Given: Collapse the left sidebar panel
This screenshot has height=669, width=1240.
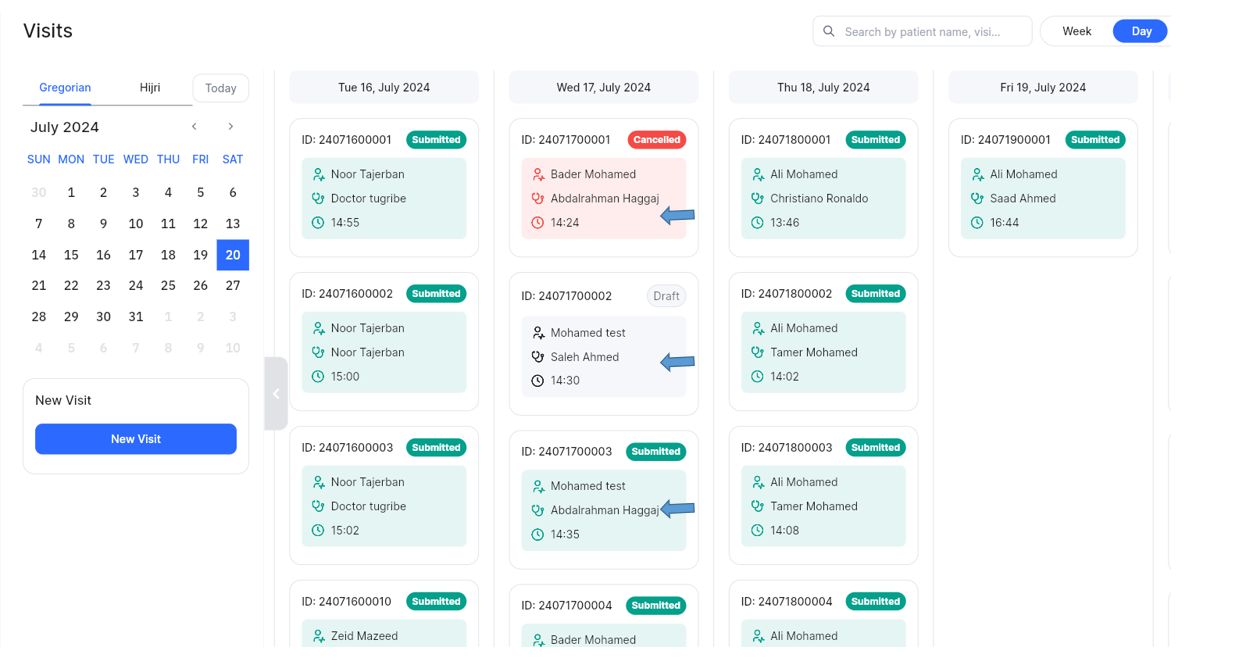Looking at the screenshot, I should 276,394.
